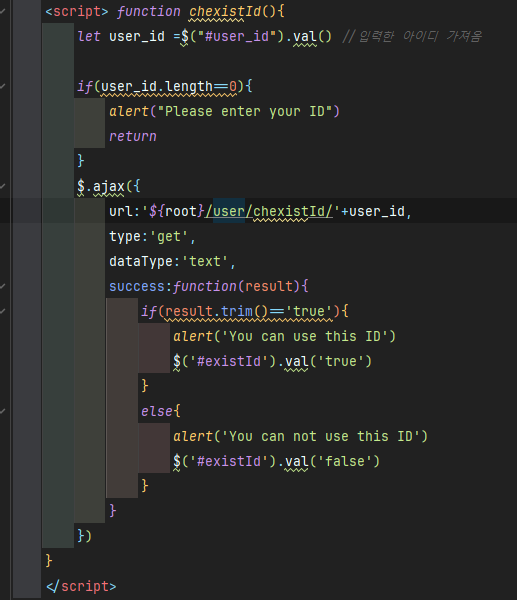Collapse the fold marker beside the function chexistId line
The image size is (517, 600).
[2, 11]
